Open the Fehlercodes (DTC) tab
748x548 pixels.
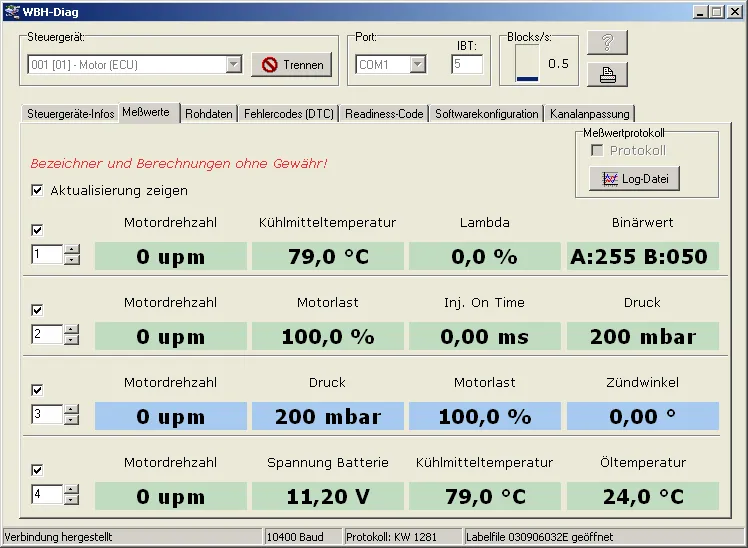(x=289, y=114)
